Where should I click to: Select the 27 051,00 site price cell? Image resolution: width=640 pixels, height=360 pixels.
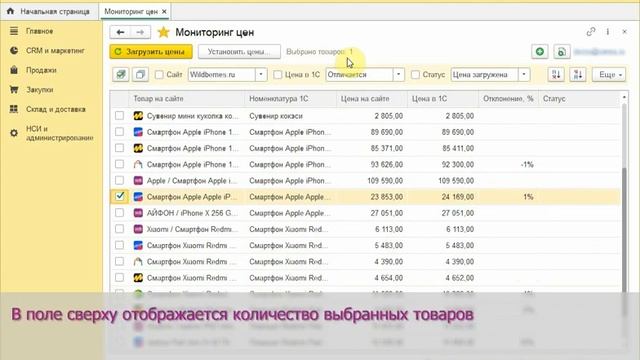[372, 213]
